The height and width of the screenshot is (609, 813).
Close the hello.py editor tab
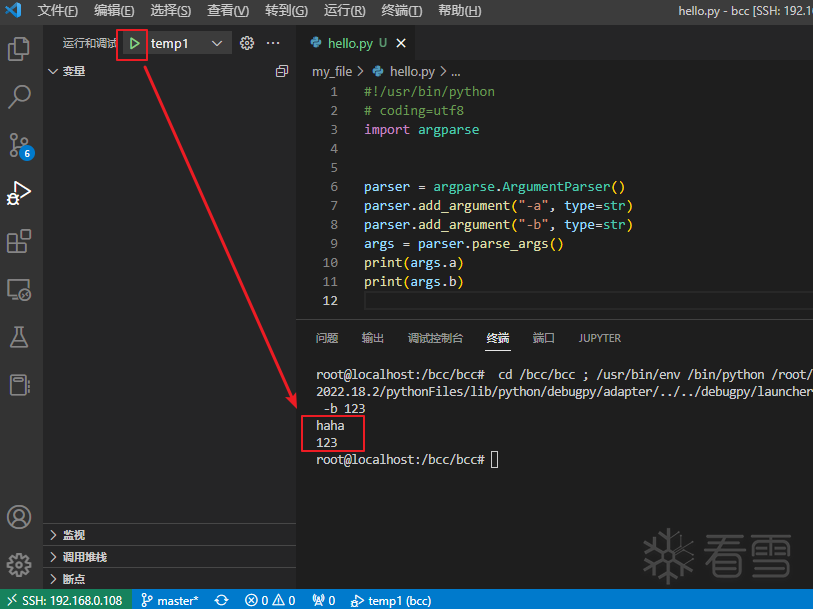click(x=401, y=44)
